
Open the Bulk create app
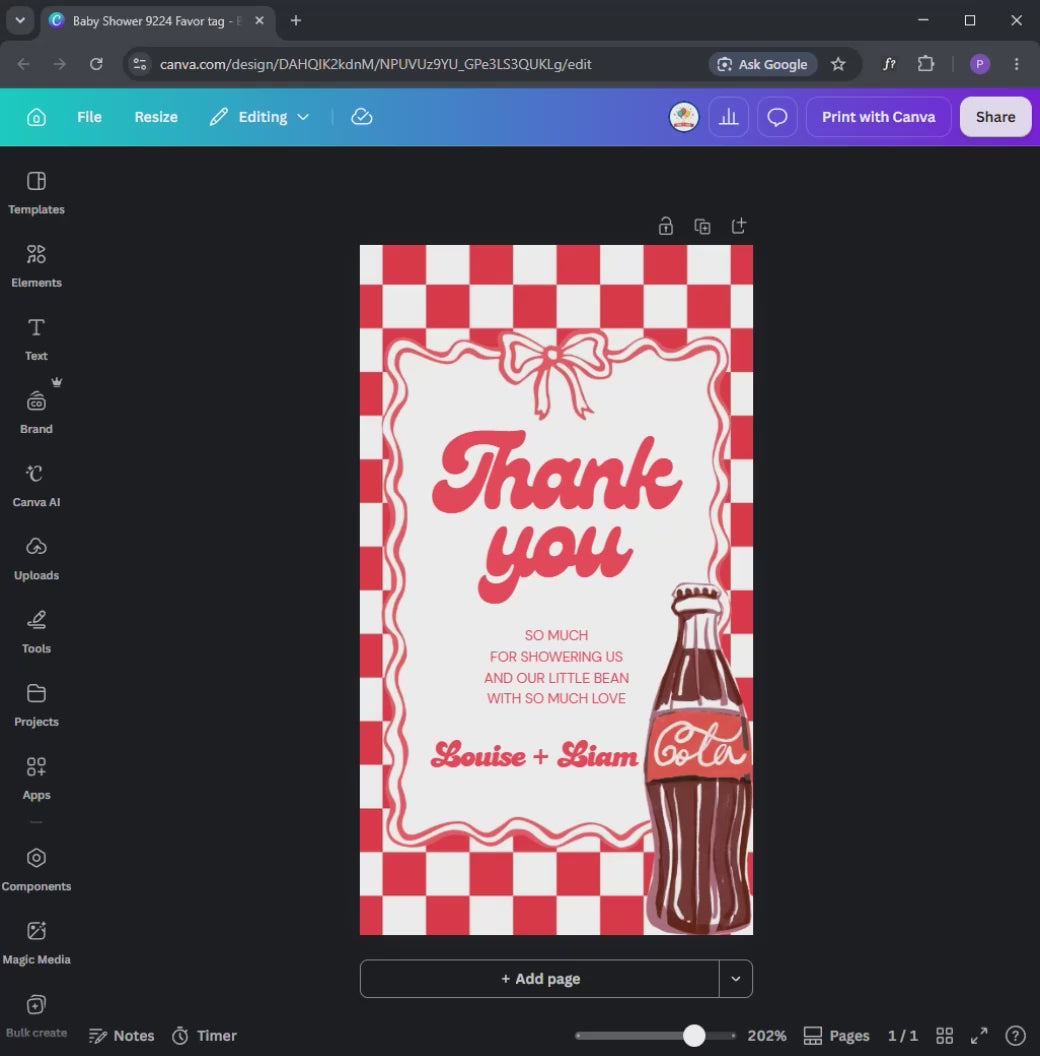36,1016
